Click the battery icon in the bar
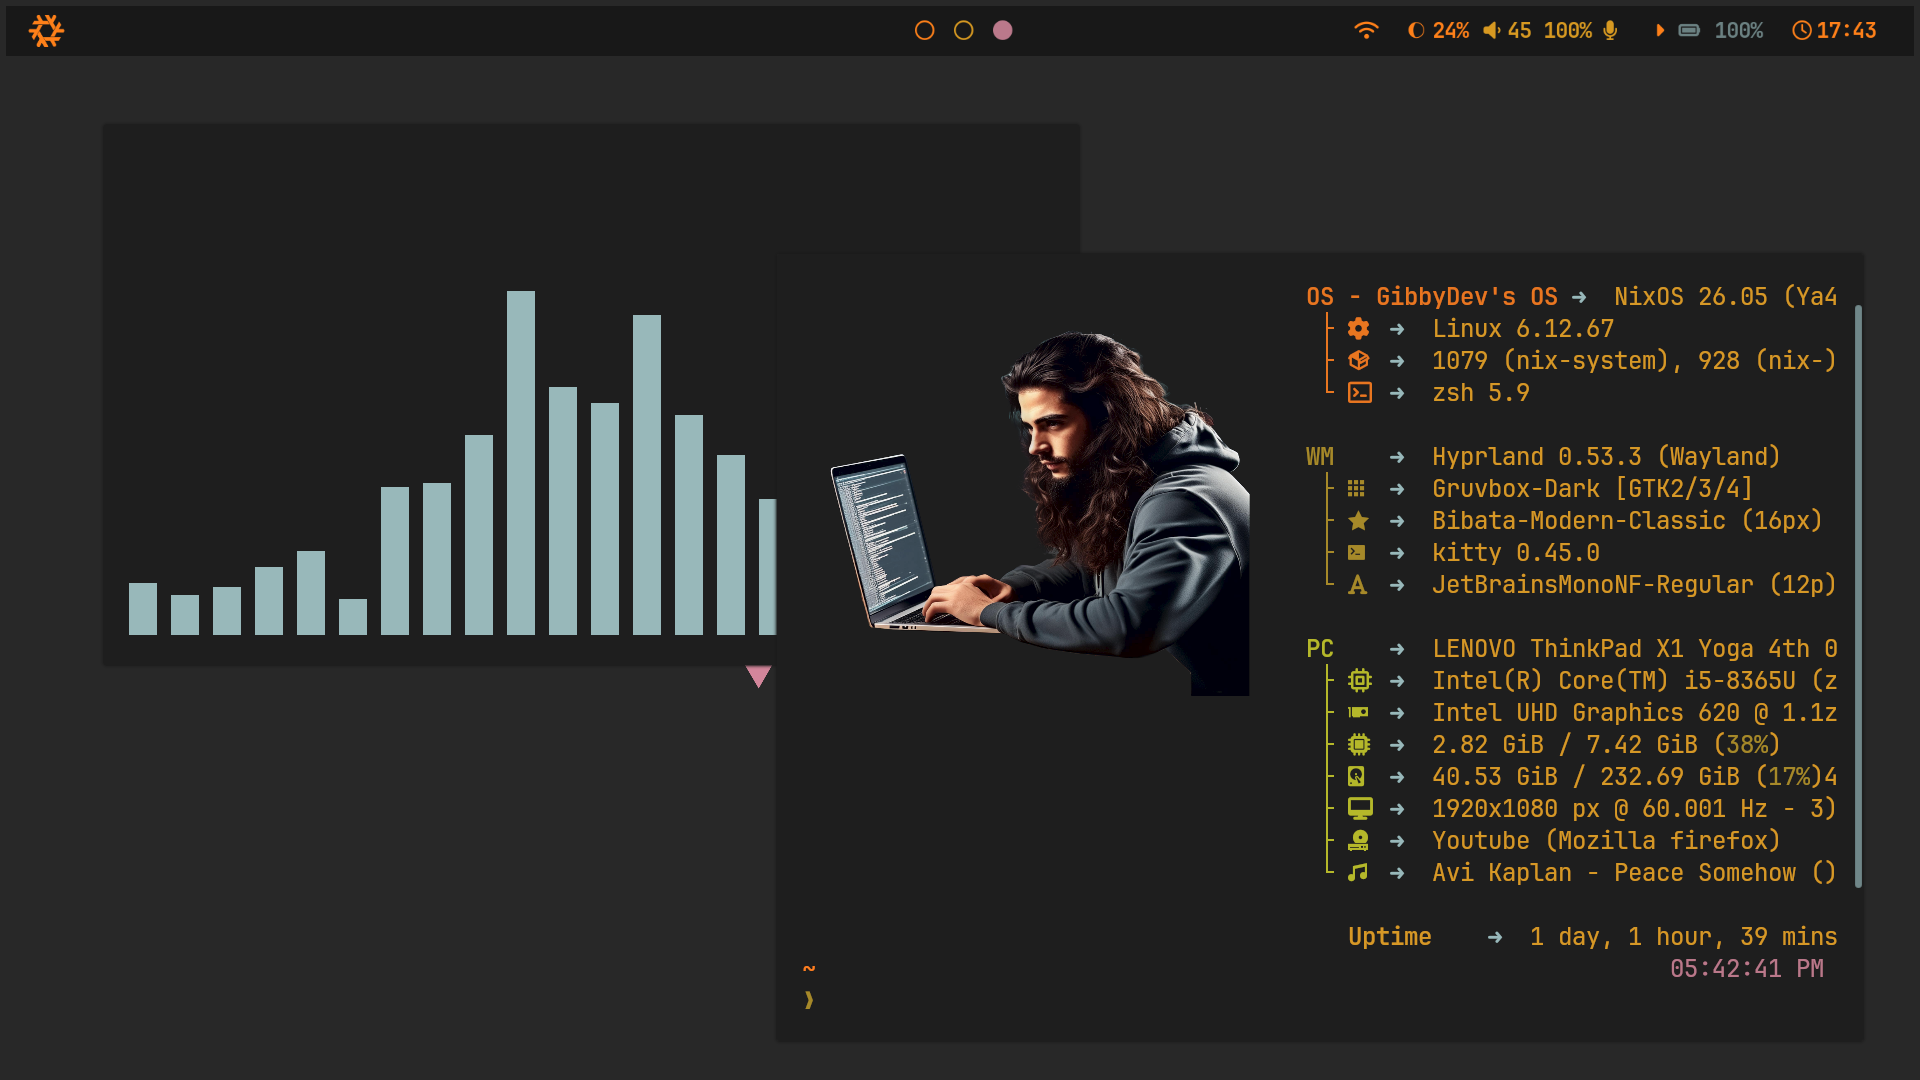This screenshot has width=1920, height=1080. tap(1689, 31)
